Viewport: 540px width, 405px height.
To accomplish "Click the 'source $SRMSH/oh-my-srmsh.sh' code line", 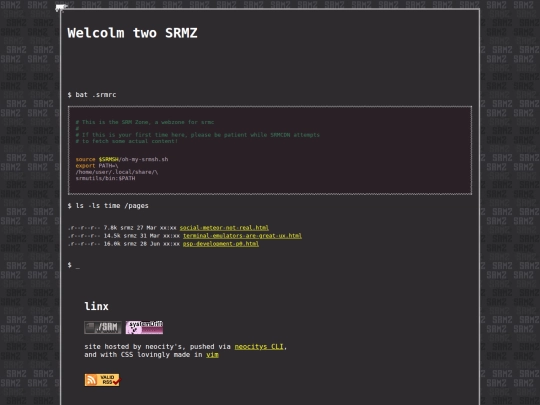I will [122, 159].
